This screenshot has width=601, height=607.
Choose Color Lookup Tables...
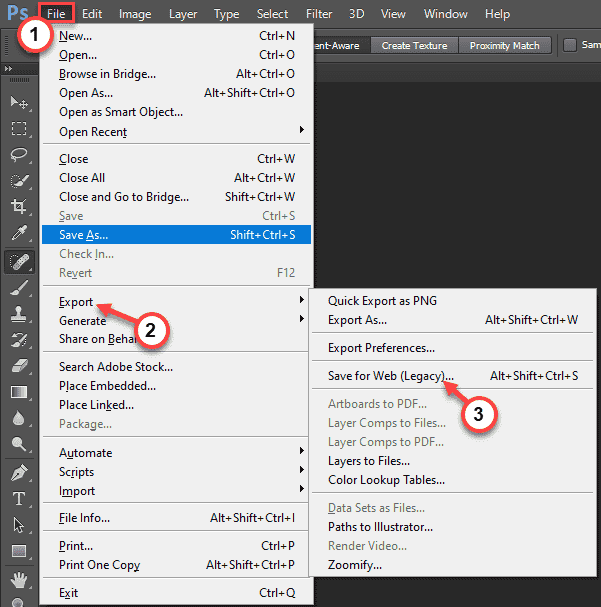[x=453, y=480]
